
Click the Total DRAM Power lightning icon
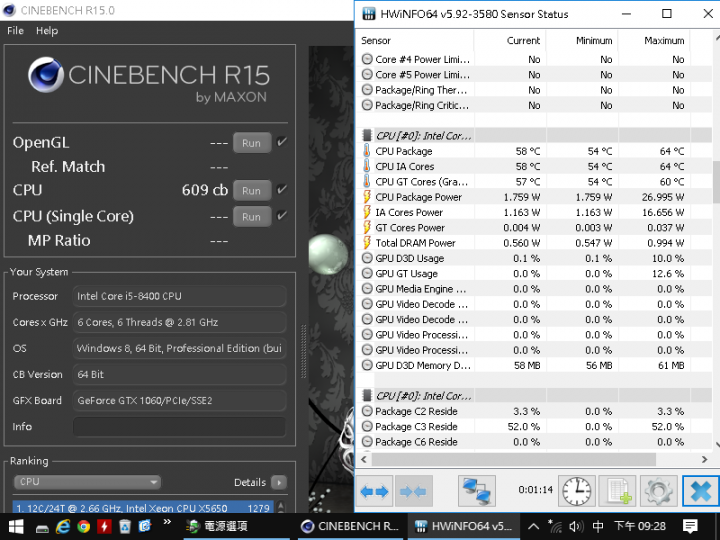366,242
